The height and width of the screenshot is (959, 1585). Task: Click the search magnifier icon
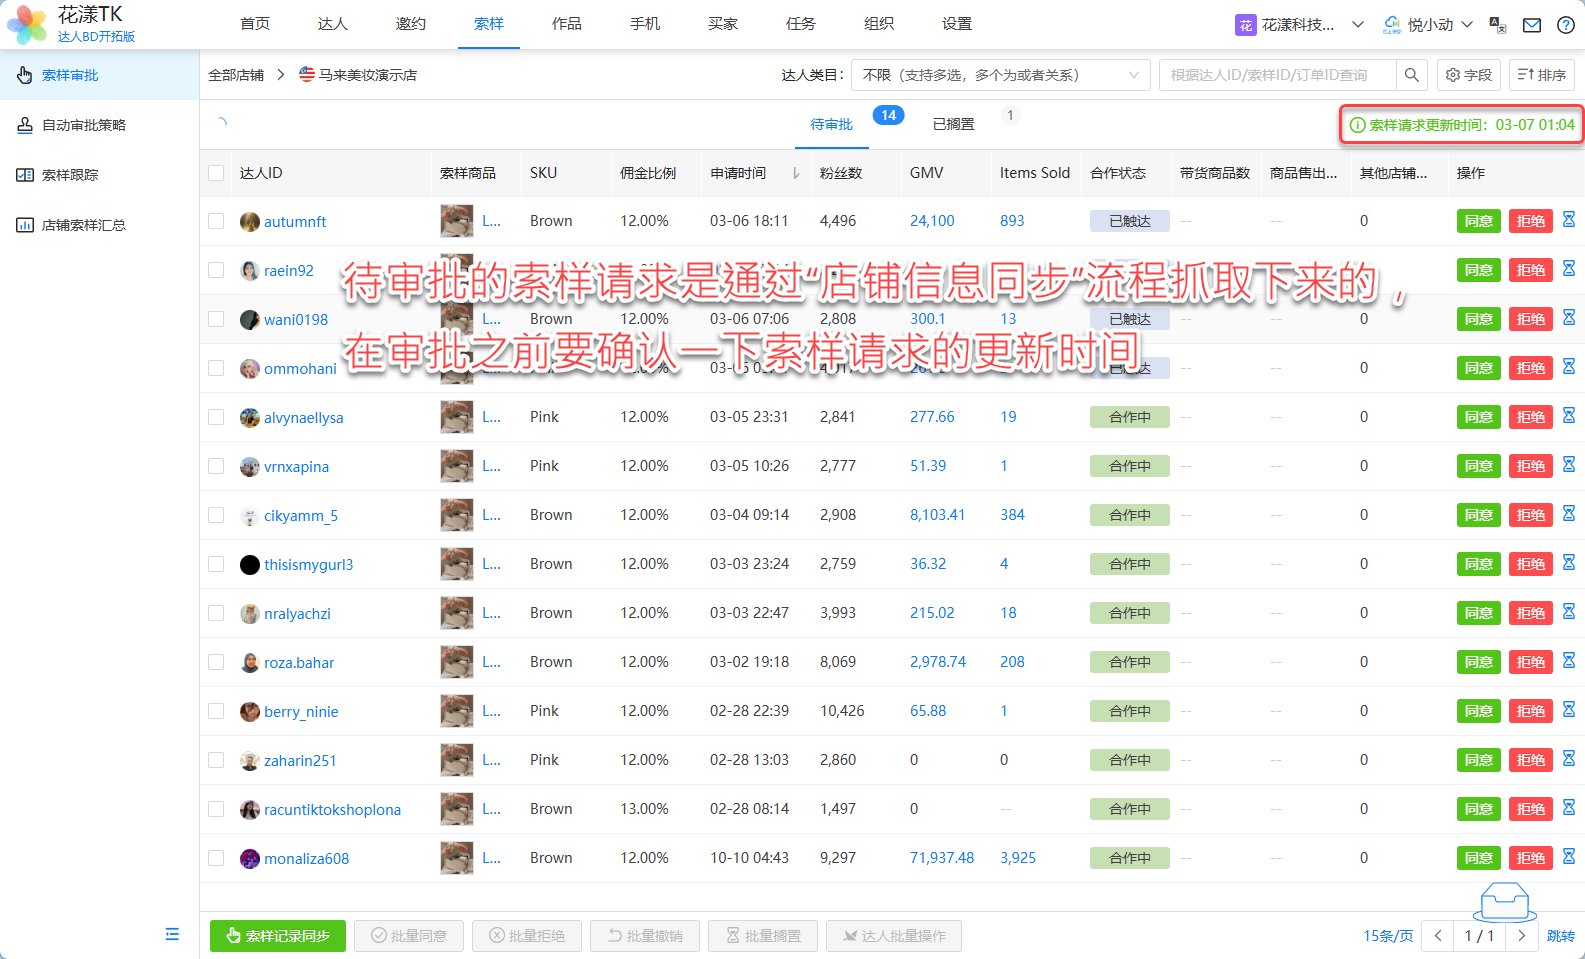click(1411, 75)
